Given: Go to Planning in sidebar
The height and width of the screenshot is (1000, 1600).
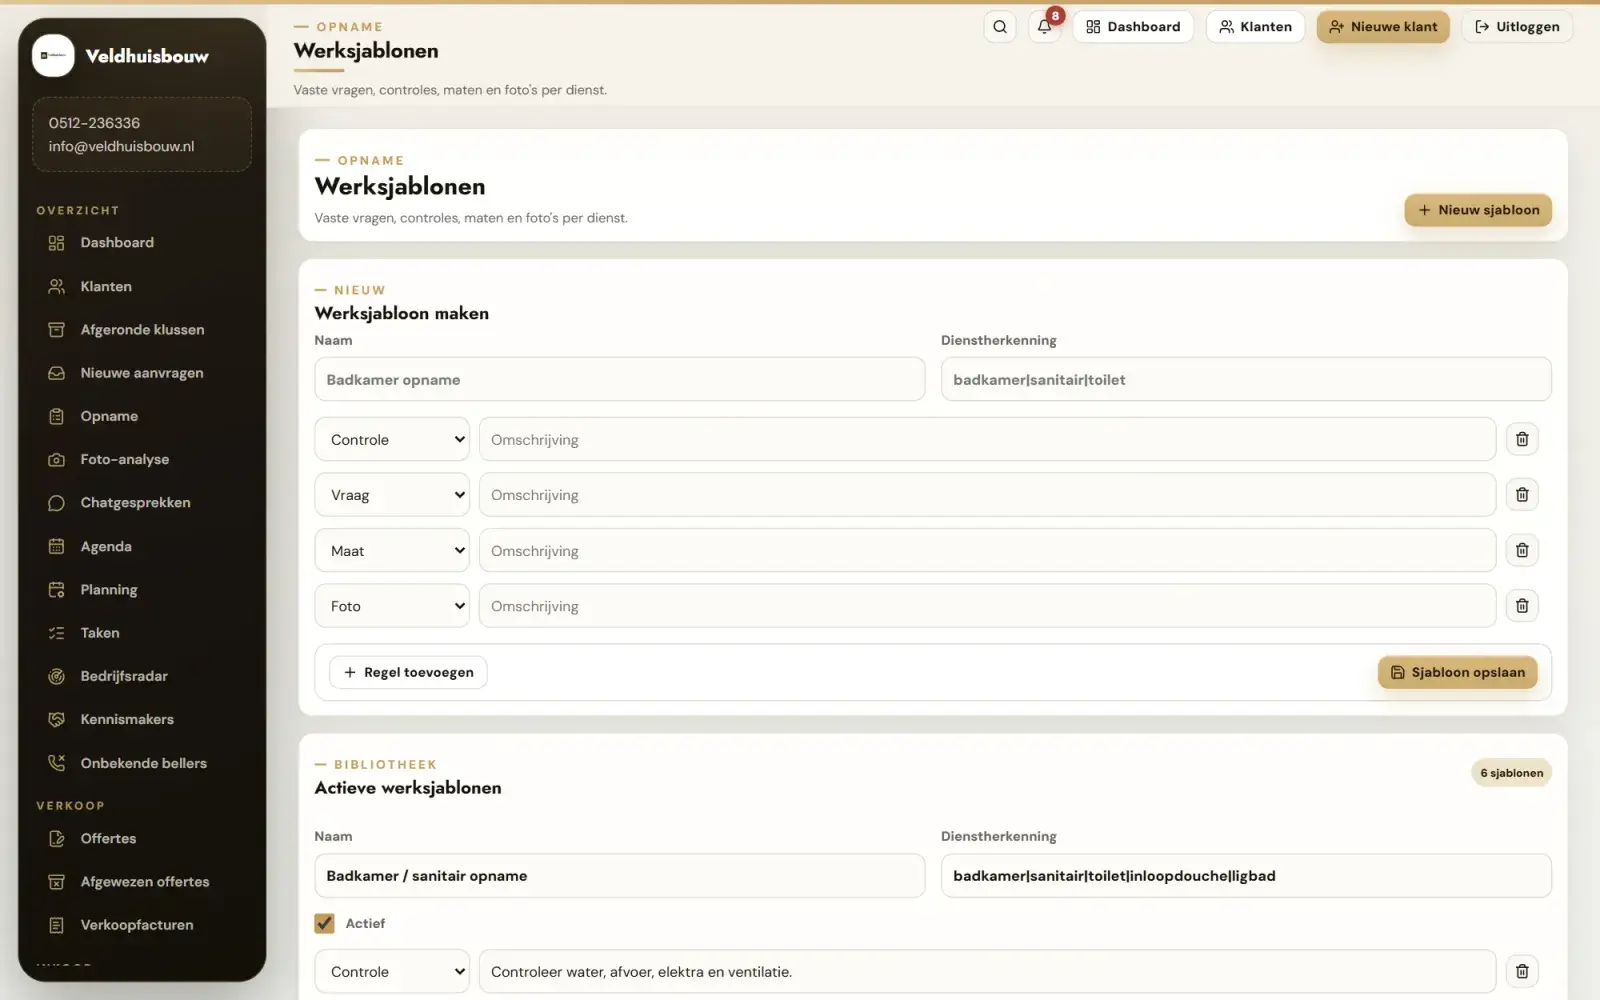Looking at the screenshot, I should 142,590.
